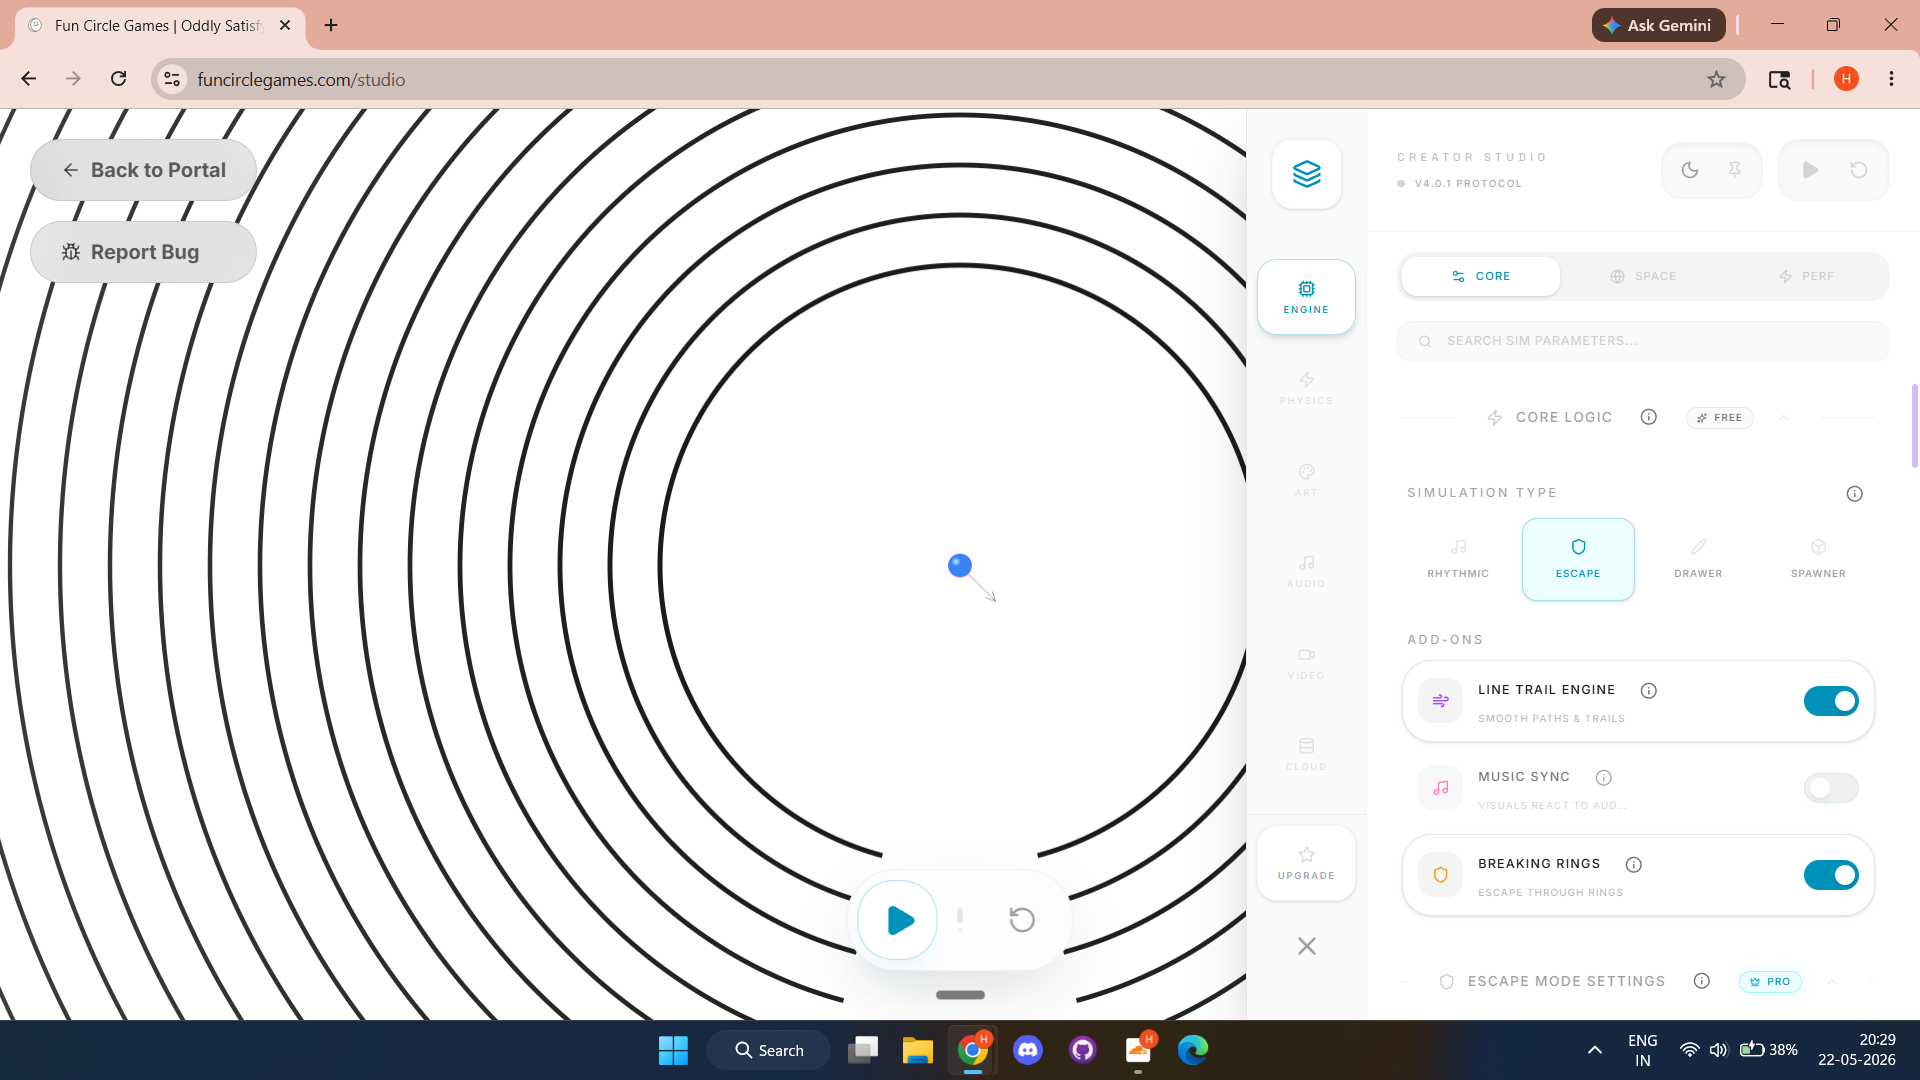Close the Fun Circle Games tab

coord(285,25)
